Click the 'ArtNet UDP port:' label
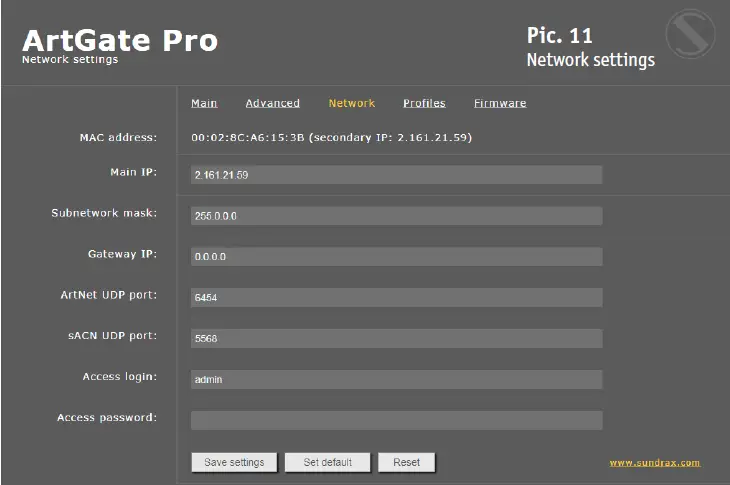The image size is (730, 485). (109, 295)
